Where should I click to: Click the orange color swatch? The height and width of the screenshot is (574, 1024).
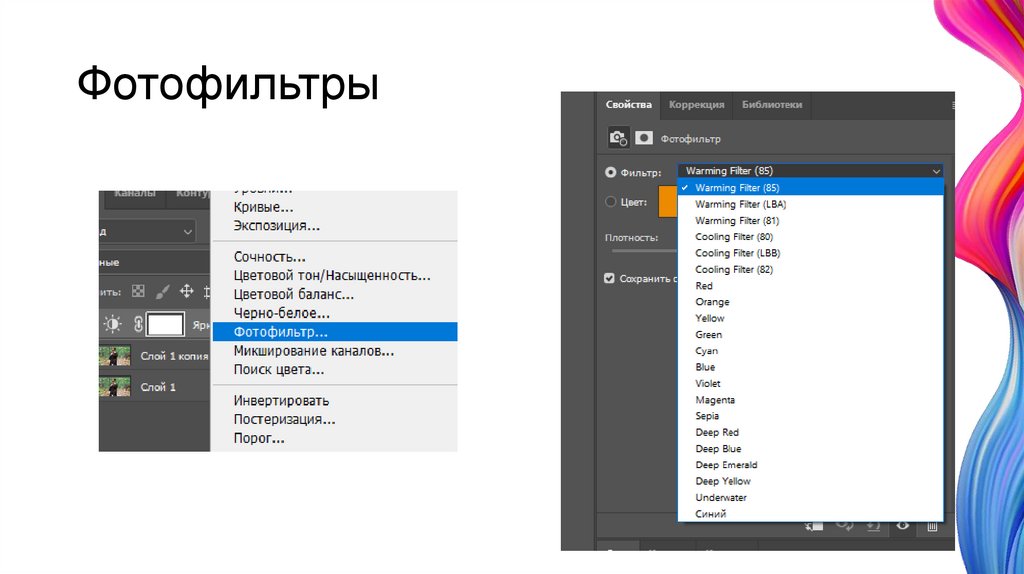click(x=667, y=202)
